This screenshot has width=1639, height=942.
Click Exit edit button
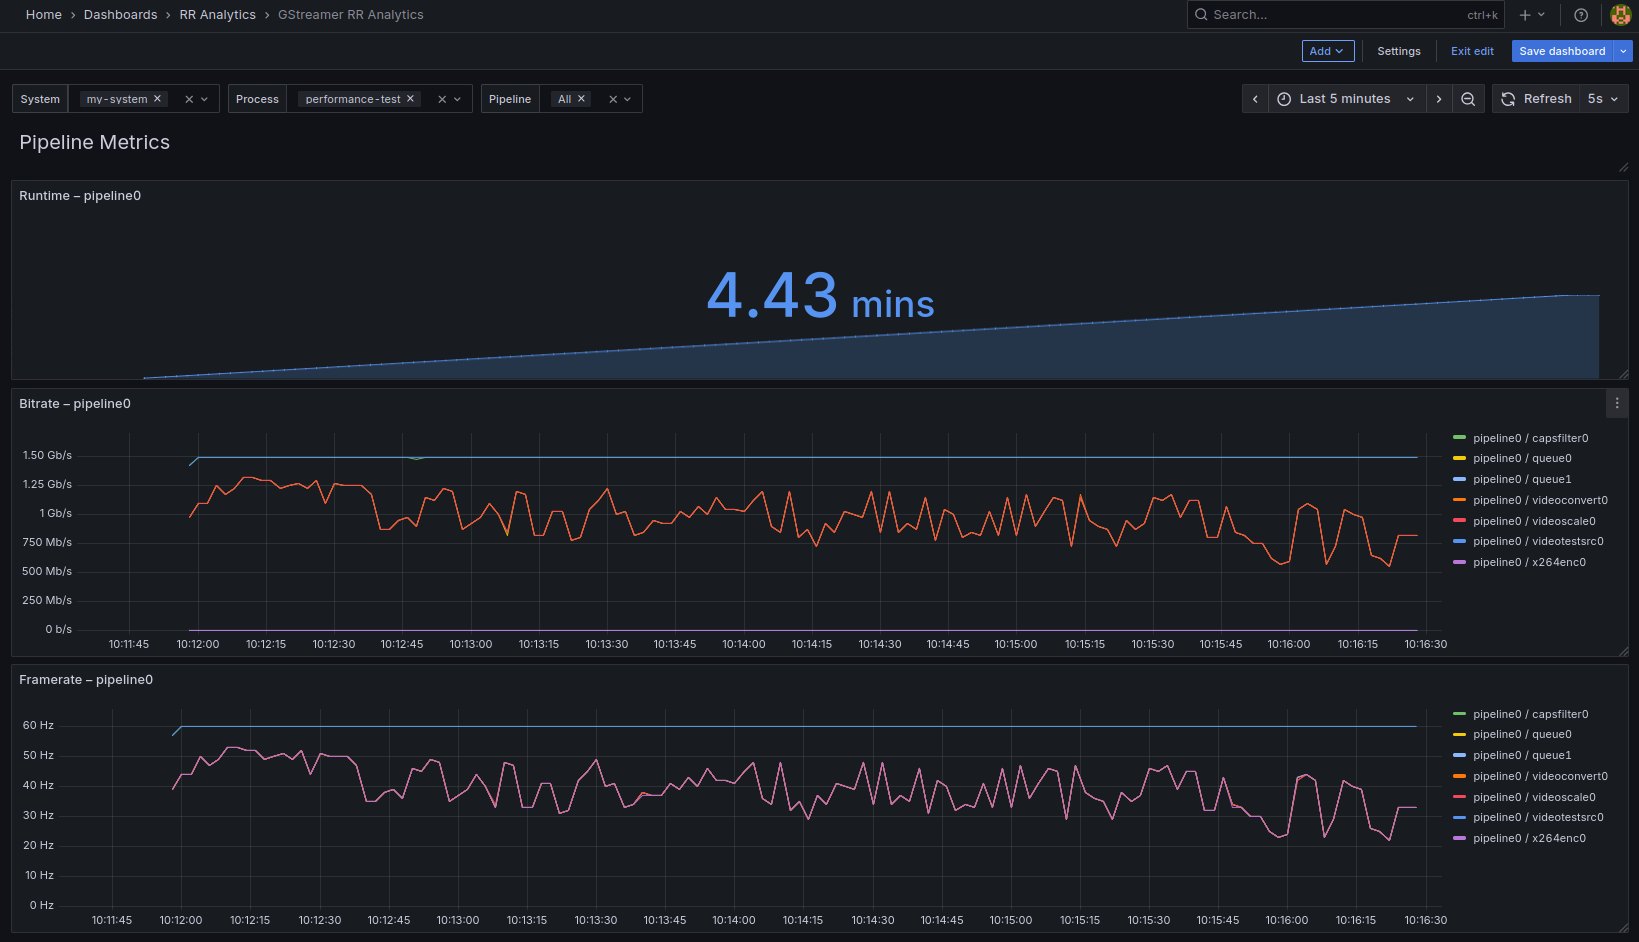point(1472,51)
